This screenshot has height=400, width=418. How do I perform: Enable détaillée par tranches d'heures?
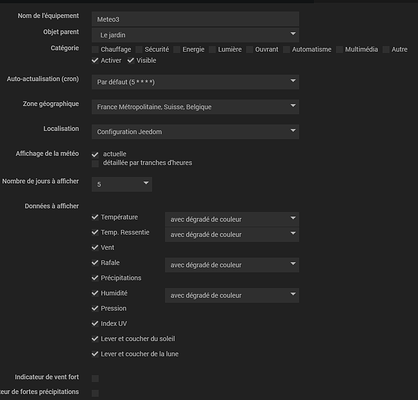pos(95,163)
